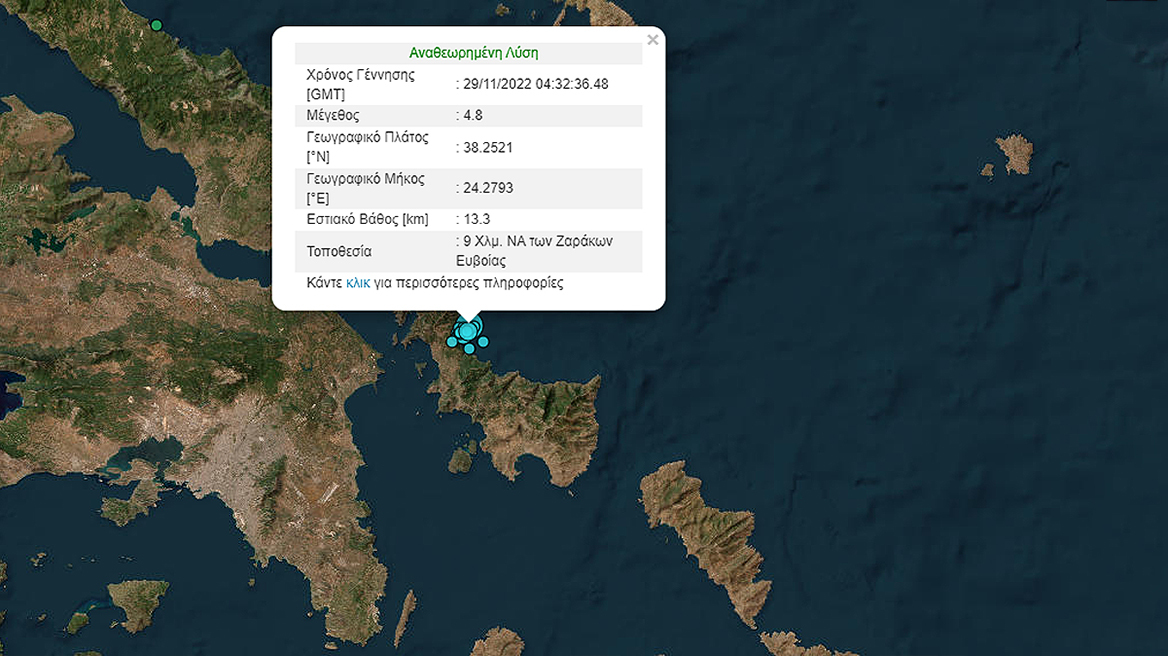Click the large central cyan earthquake marker

[x=467, y=331]
